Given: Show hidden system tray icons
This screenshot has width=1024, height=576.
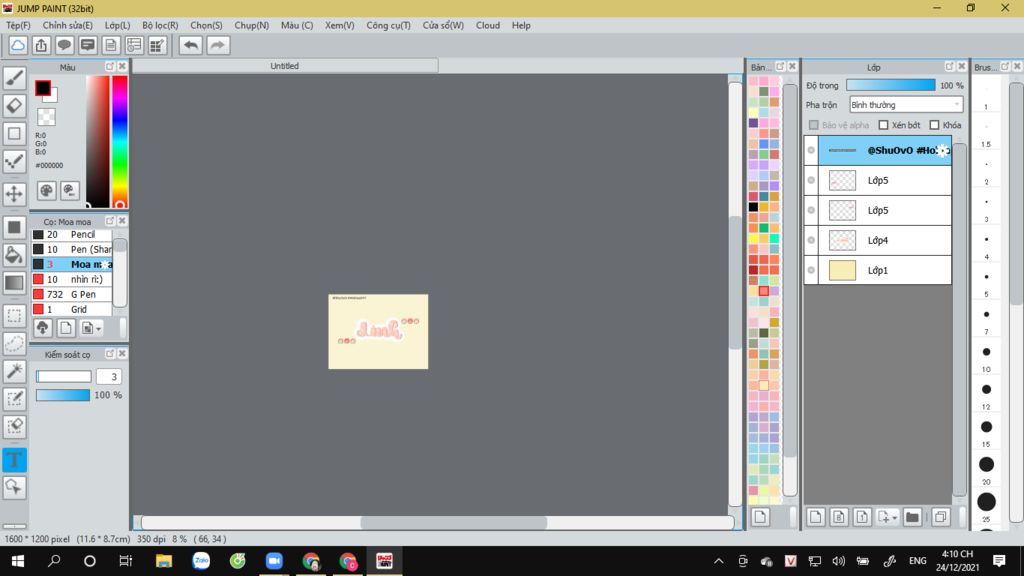Looking at the screenshot, I should tap(718, 561).
